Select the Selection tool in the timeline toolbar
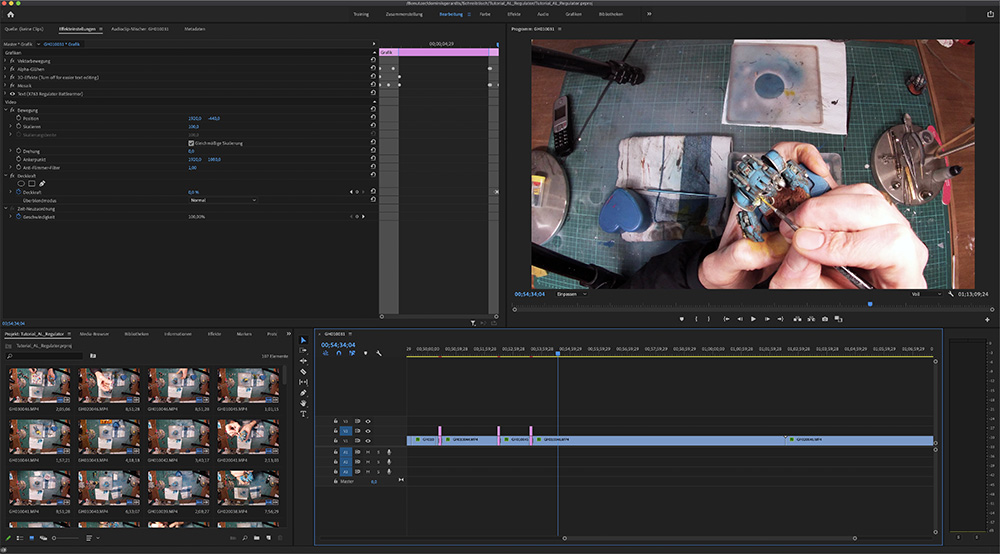 point(303,340)
